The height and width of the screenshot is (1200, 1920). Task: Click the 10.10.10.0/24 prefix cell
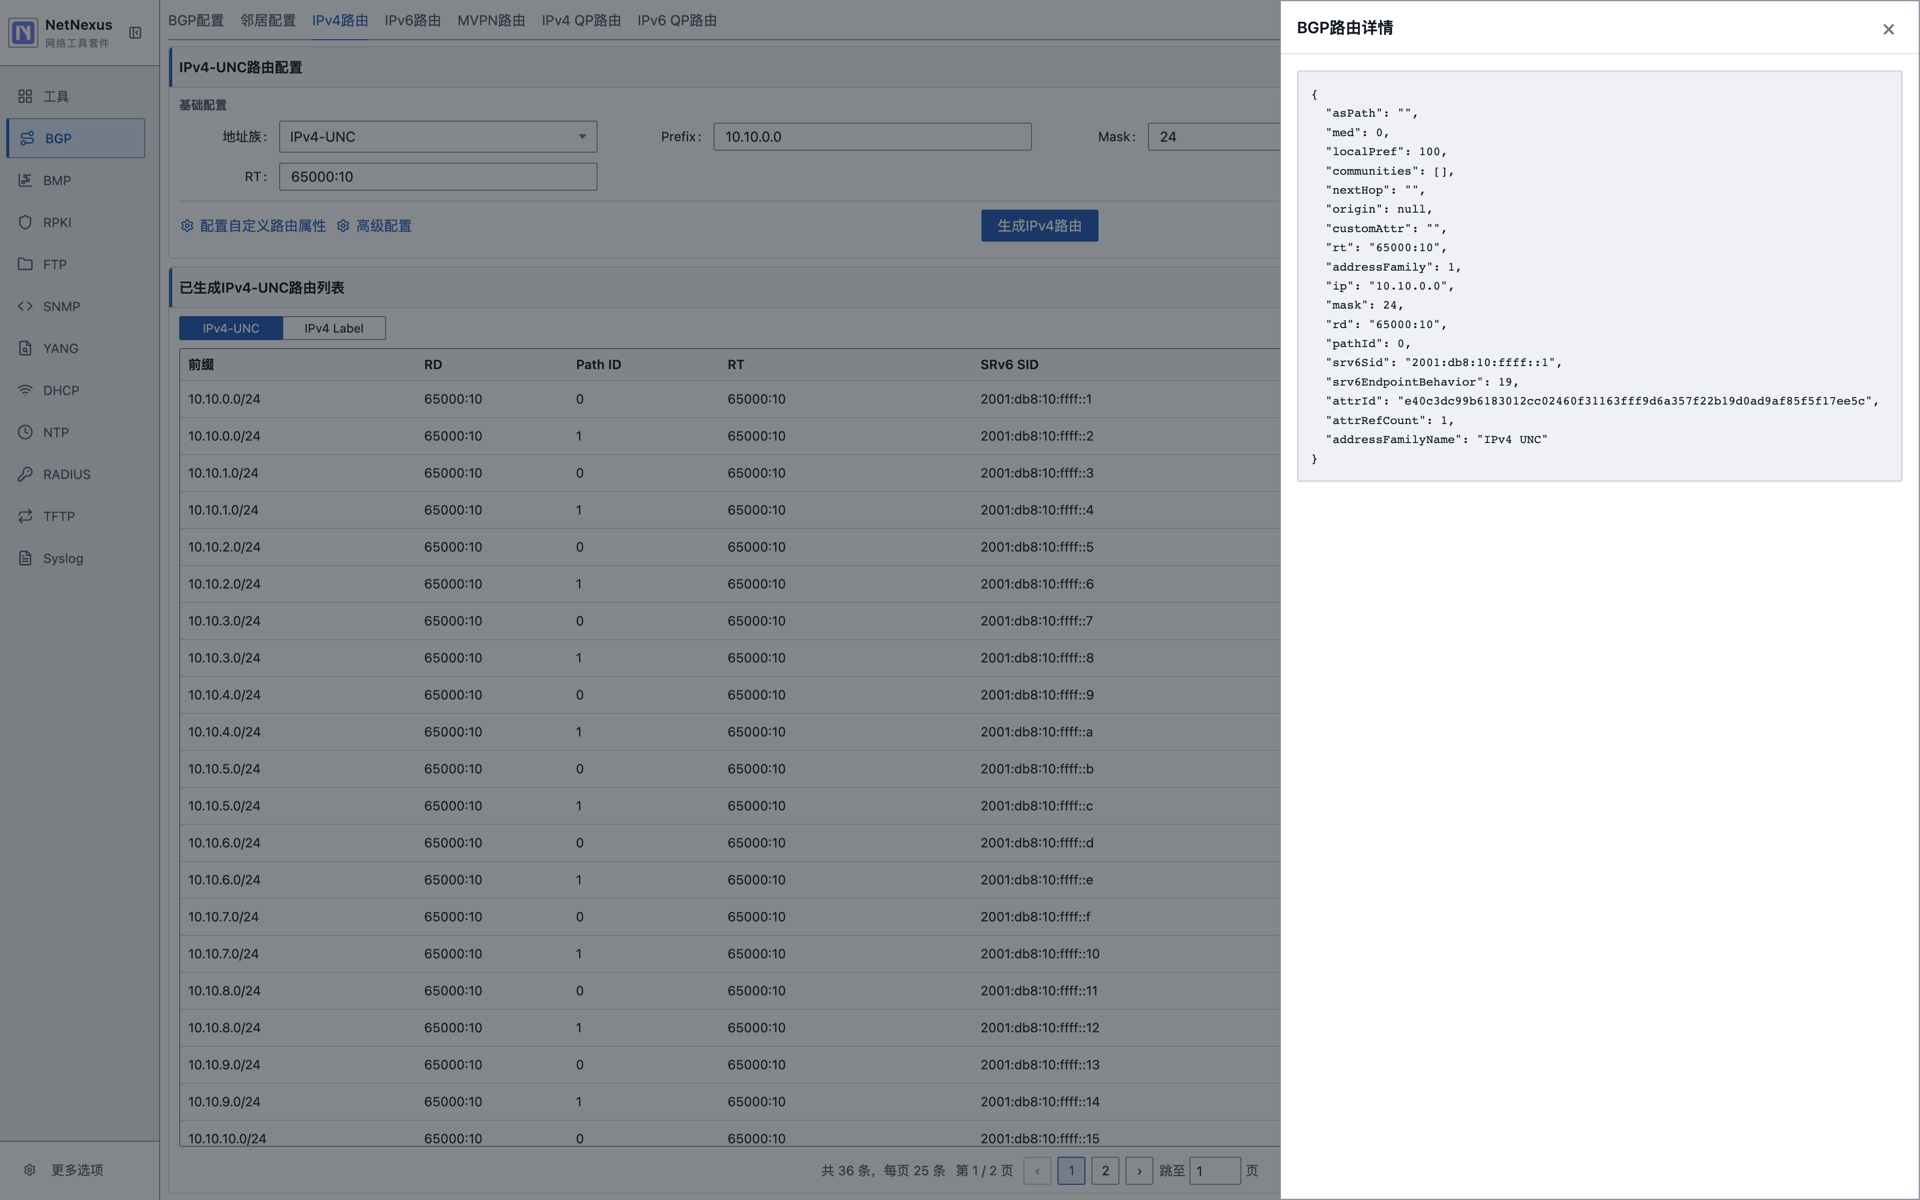coord(227,1139)
